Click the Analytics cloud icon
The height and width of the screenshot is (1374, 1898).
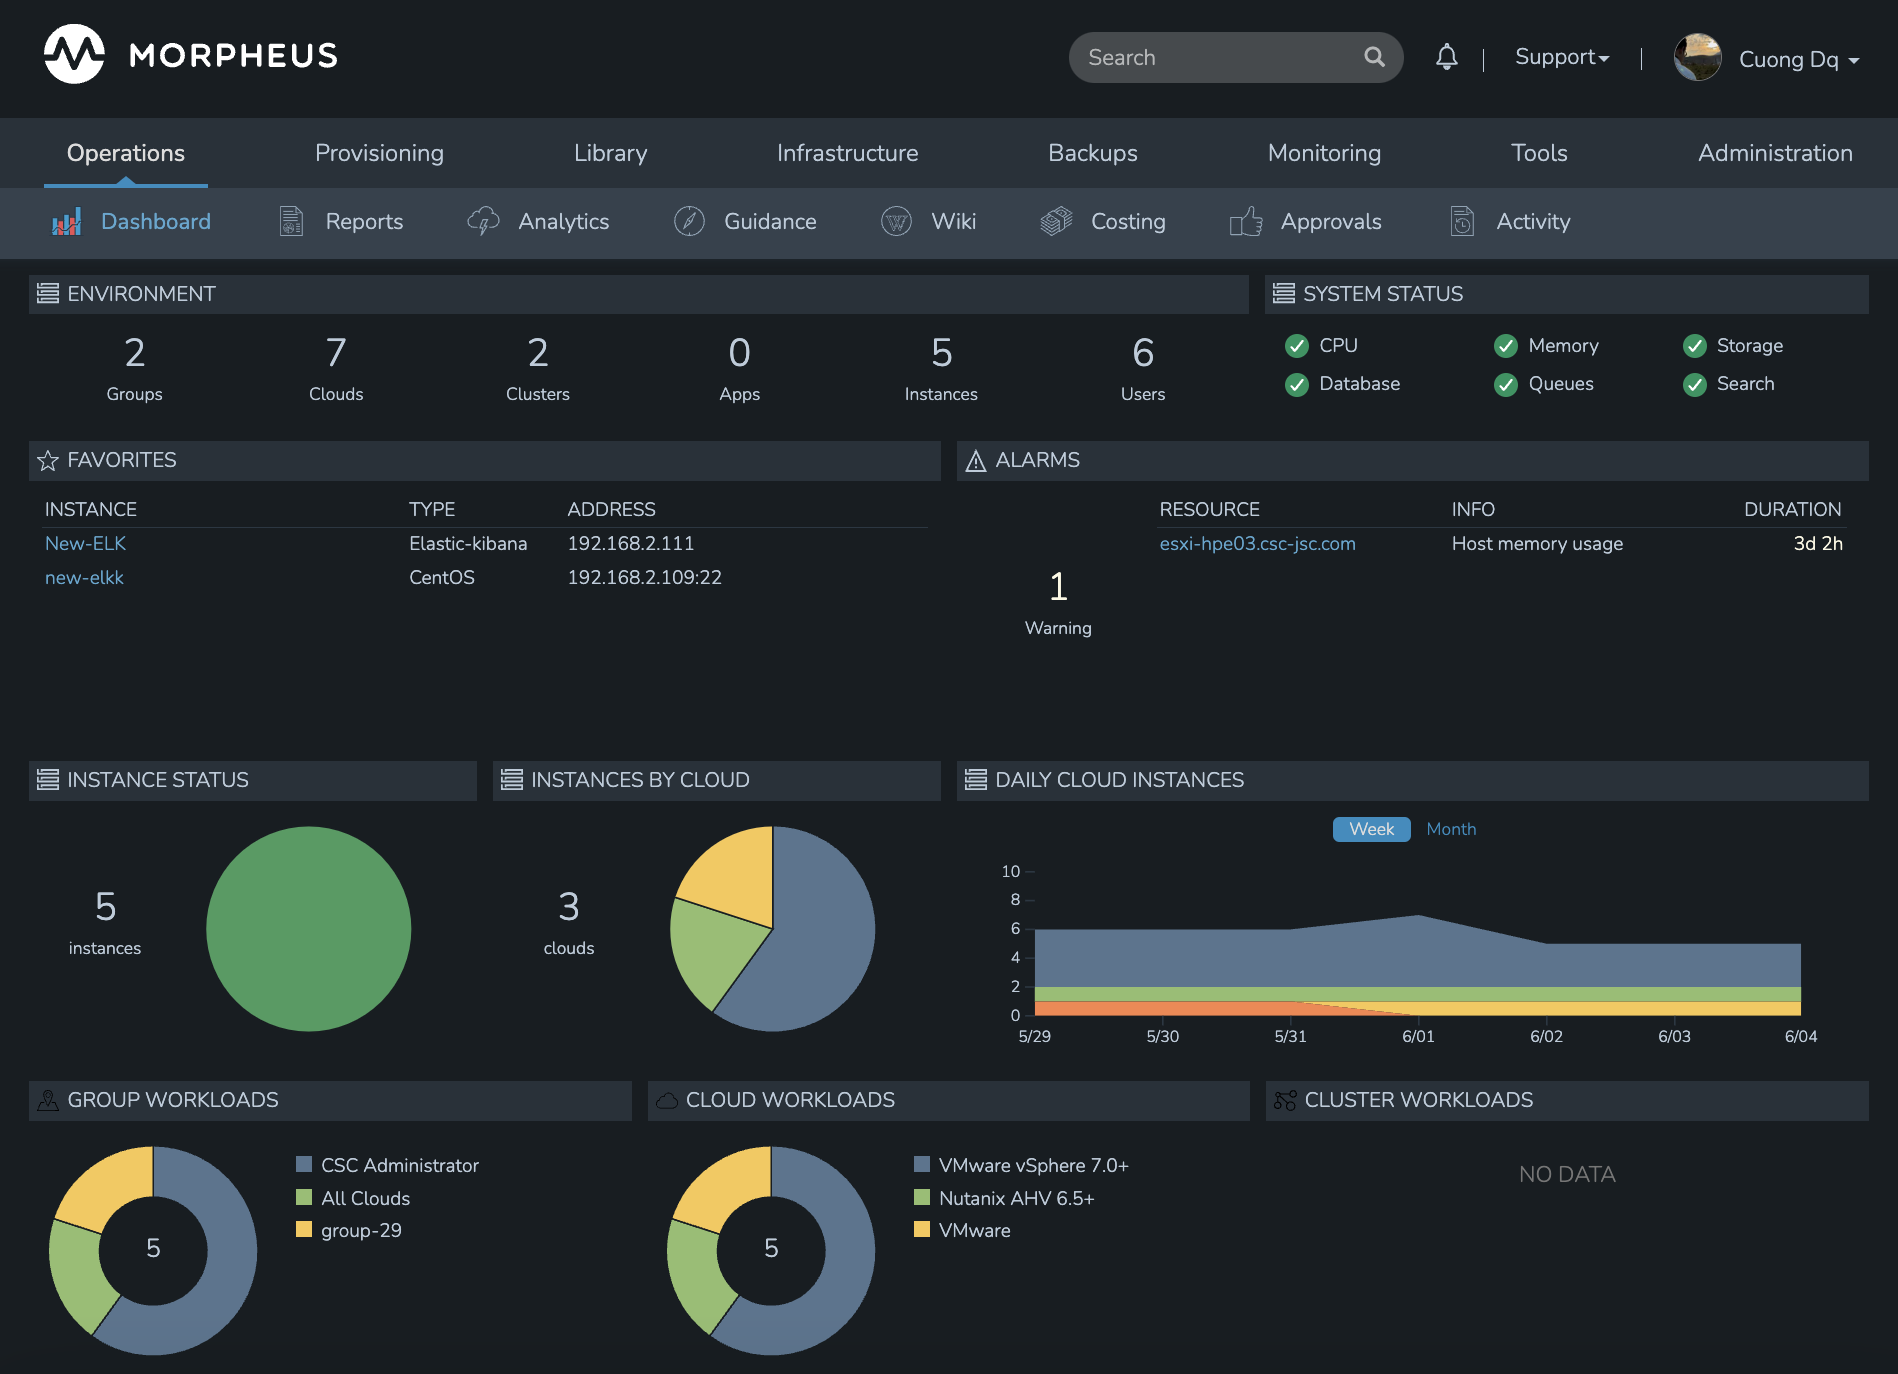click(x=483, y=221)
